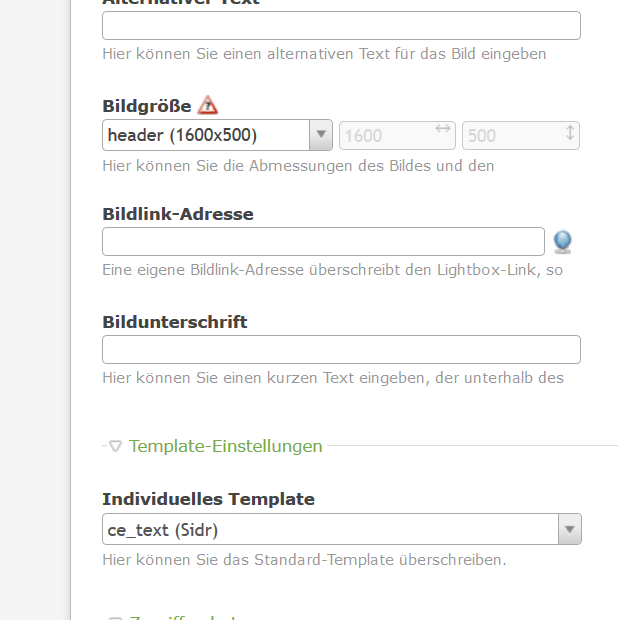Click the Template-Einstellungen legend title
This screenshot has height=620, width=618.
tap(225, 446)
